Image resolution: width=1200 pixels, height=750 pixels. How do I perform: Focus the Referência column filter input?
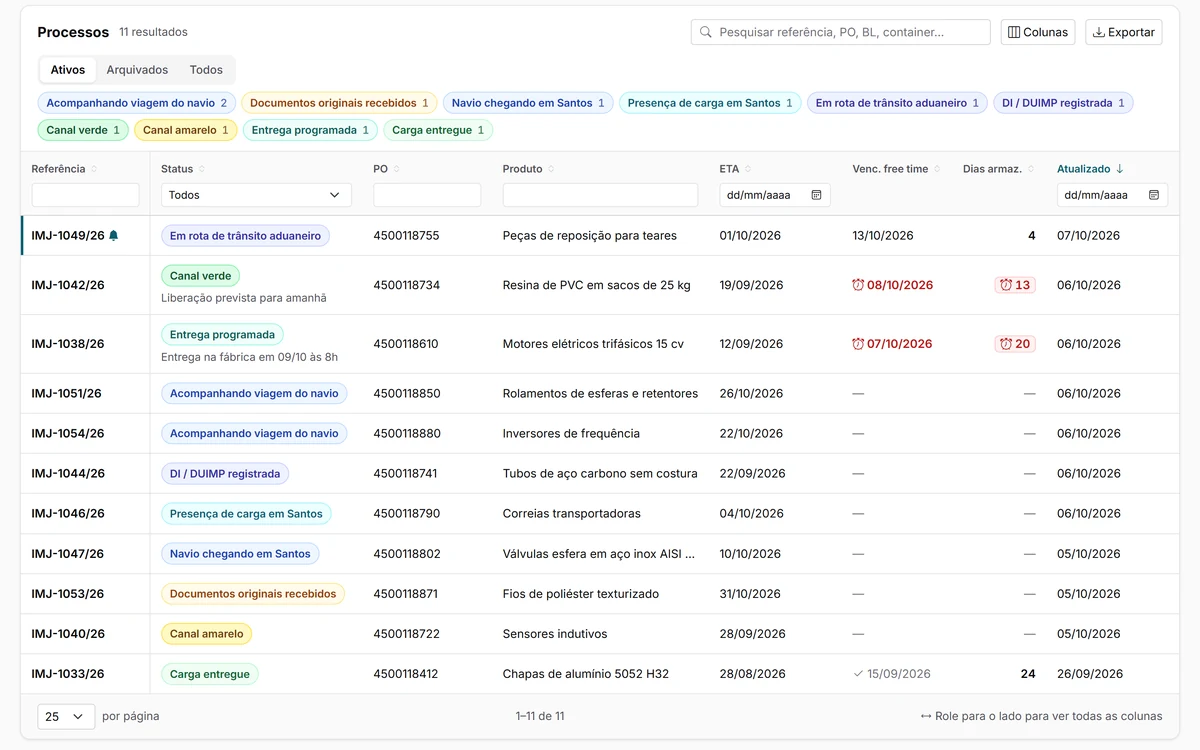point(85,195)
